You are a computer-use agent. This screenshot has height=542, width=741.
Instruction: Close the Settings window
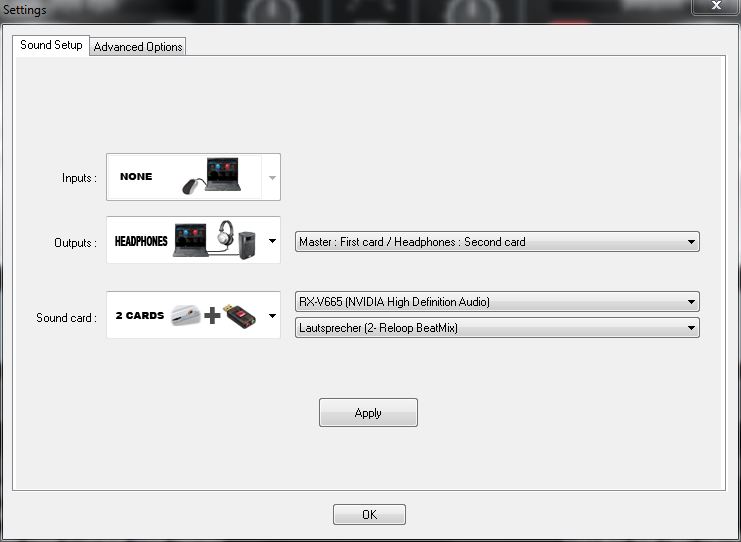pos(716,6)
